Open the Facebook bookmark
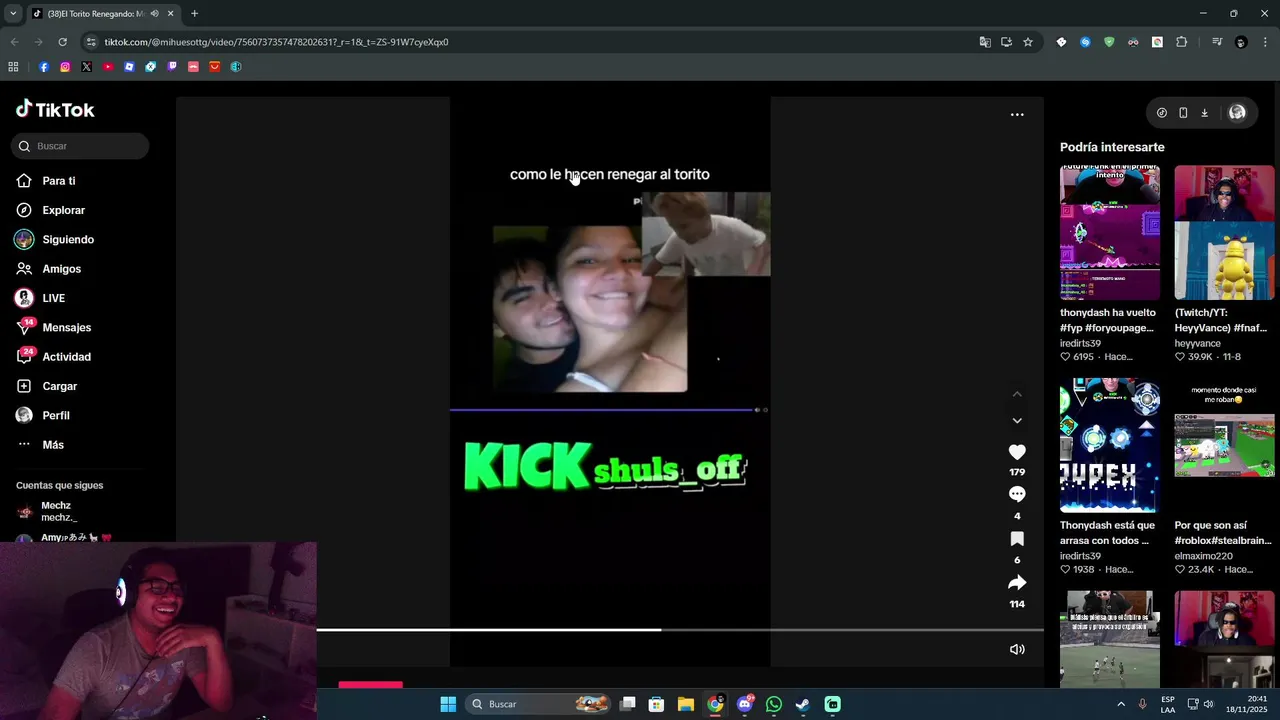The image size is (1280, 720). point(44,67)
